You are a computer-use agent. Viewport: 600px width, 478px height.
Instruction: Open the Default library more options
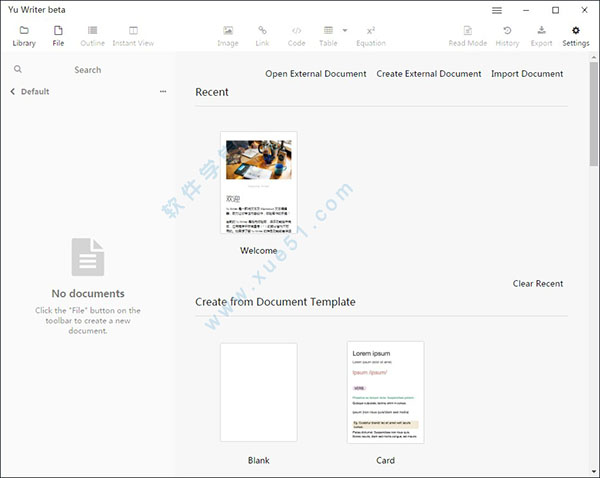click(x=163, y=91)
